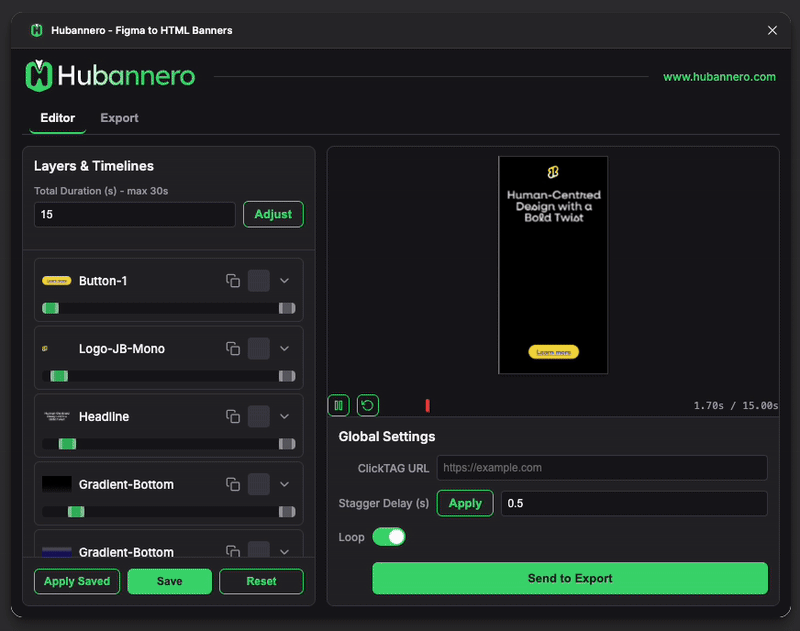Click Button-1 timeline green start handle
The width and height of the screenshot is (800, 631).
pos(51,308)
